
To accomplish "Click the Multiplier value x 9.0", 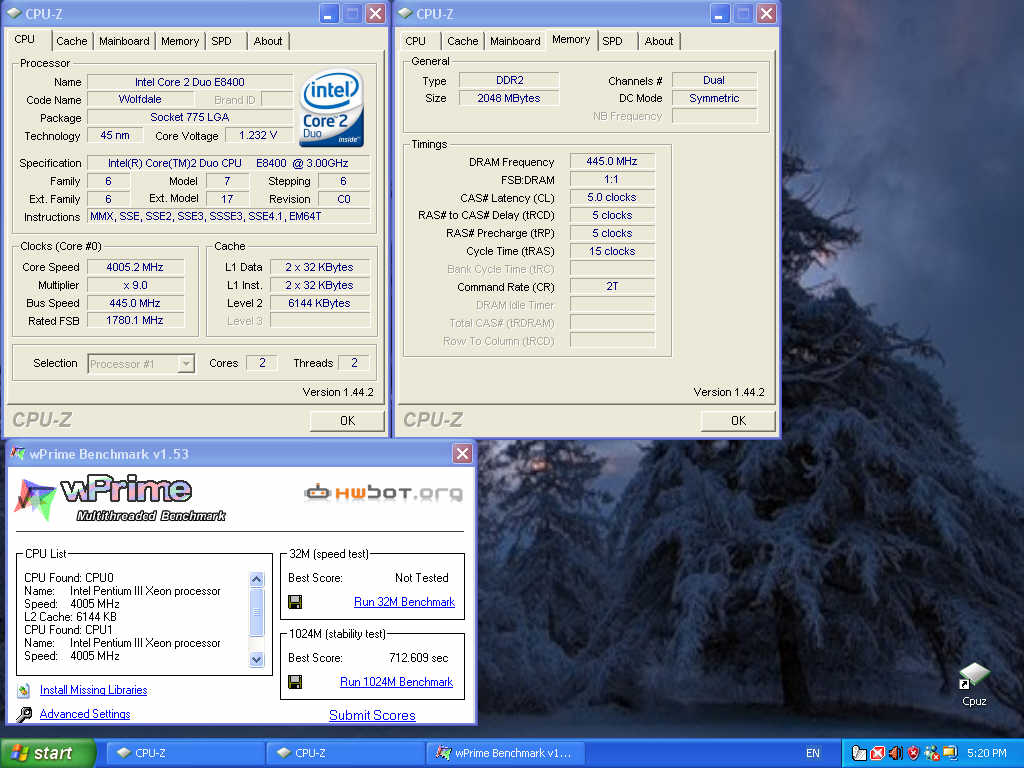I will pos(135,285).
